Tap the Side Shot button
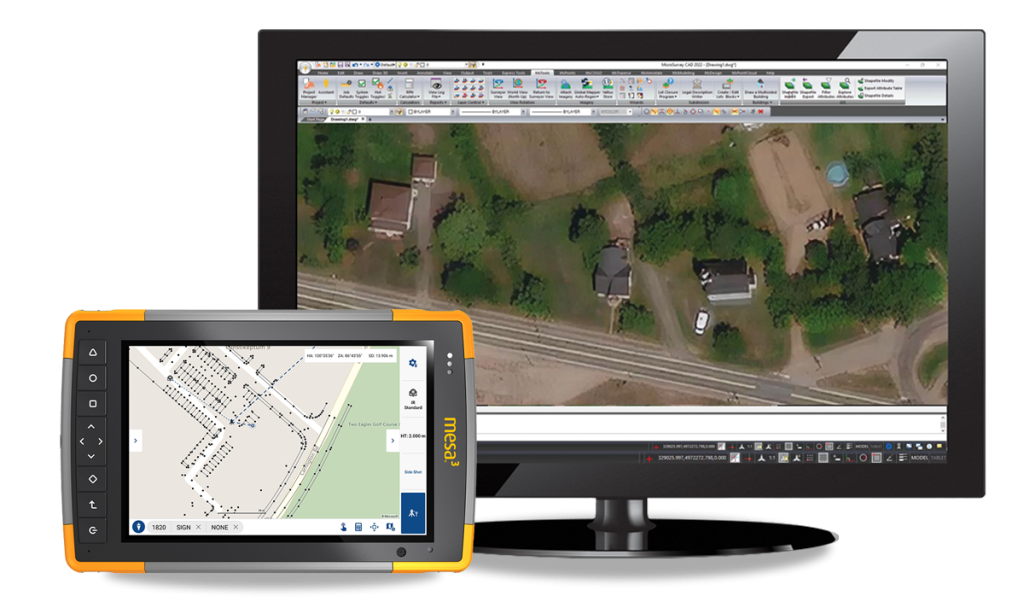Viewport: 1024px width, 608px height. (412, 470)
